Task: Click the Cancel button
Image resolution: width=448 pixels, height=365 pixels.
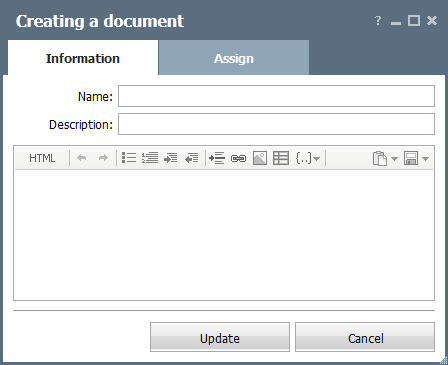Action: click(365, 337)
